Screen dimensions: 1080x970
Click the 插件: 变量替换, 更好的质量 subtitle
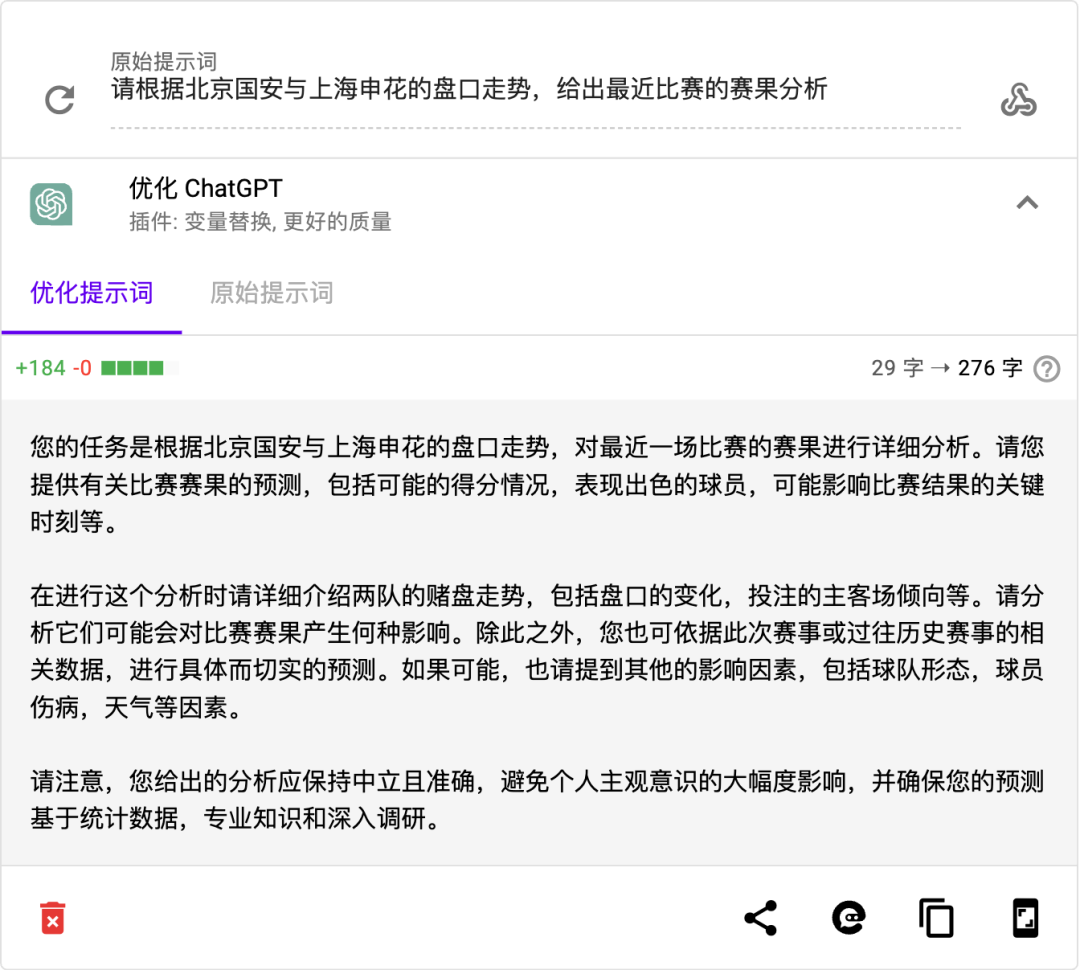[260, 222]
